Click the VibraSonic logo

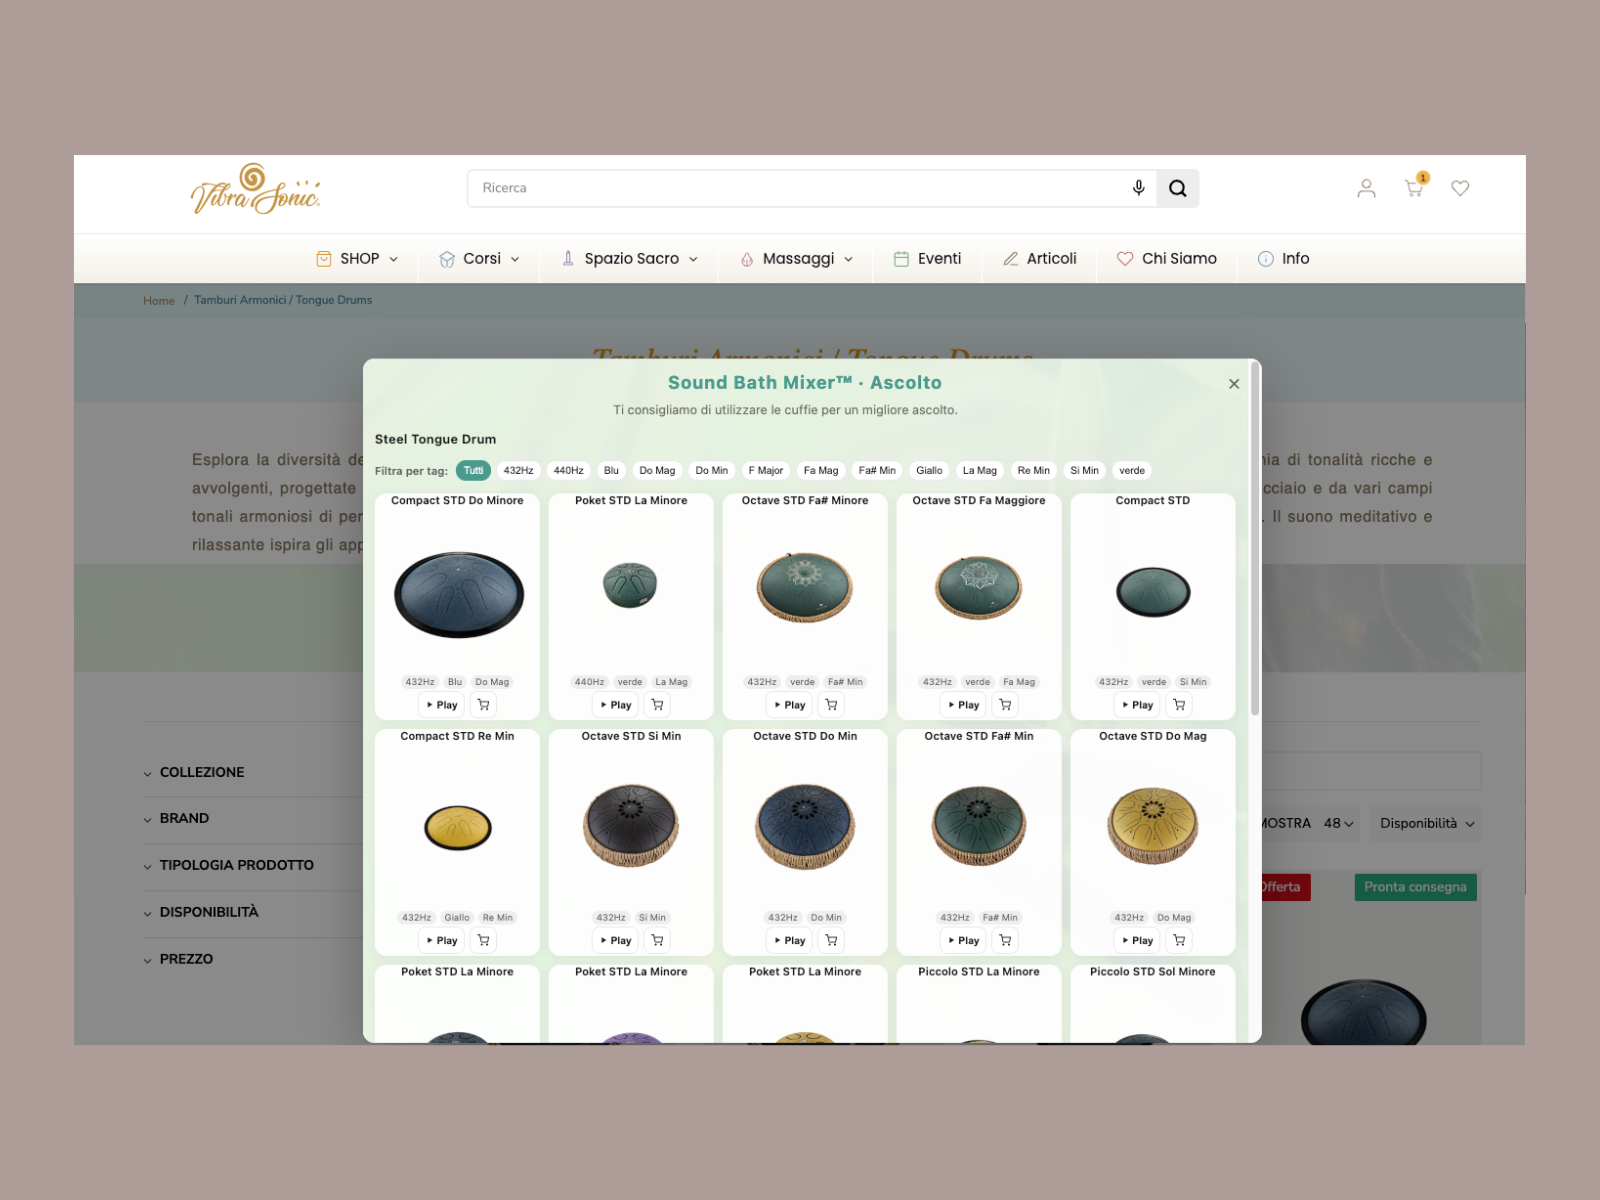click(x=255, y=190)
